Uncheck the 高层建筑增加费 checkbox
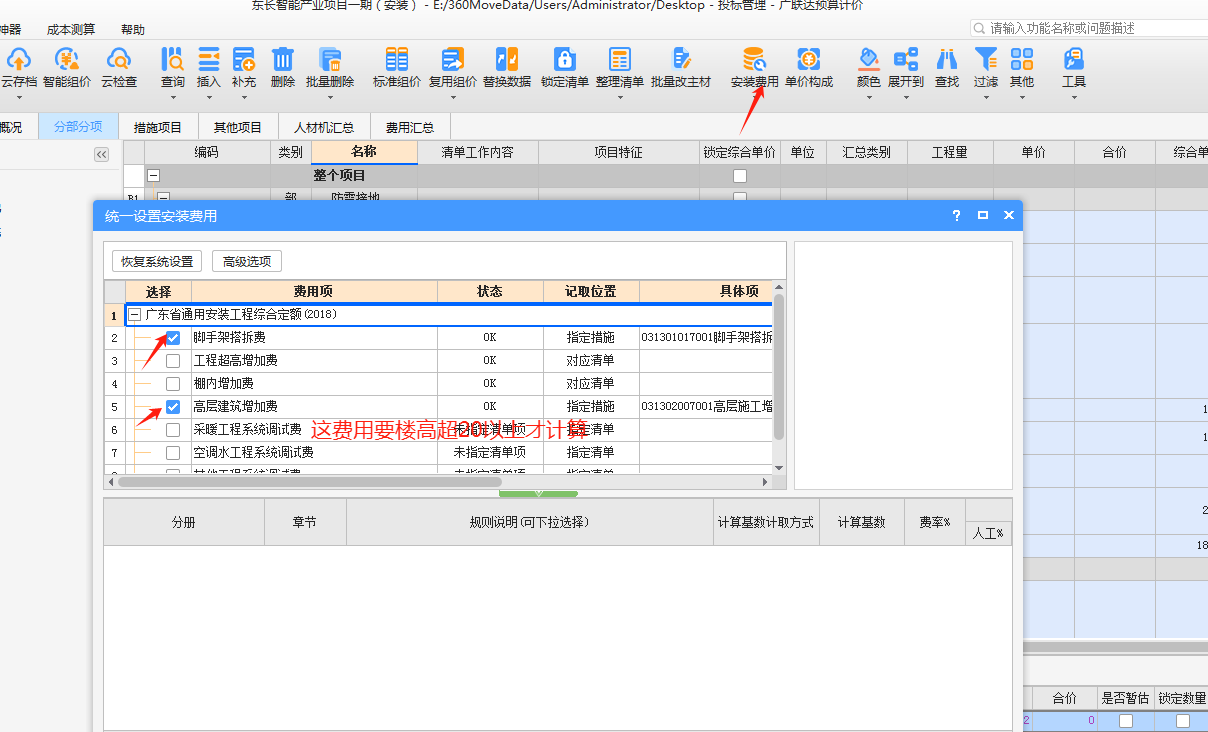The image size is (1208, 732). (173, 407)
